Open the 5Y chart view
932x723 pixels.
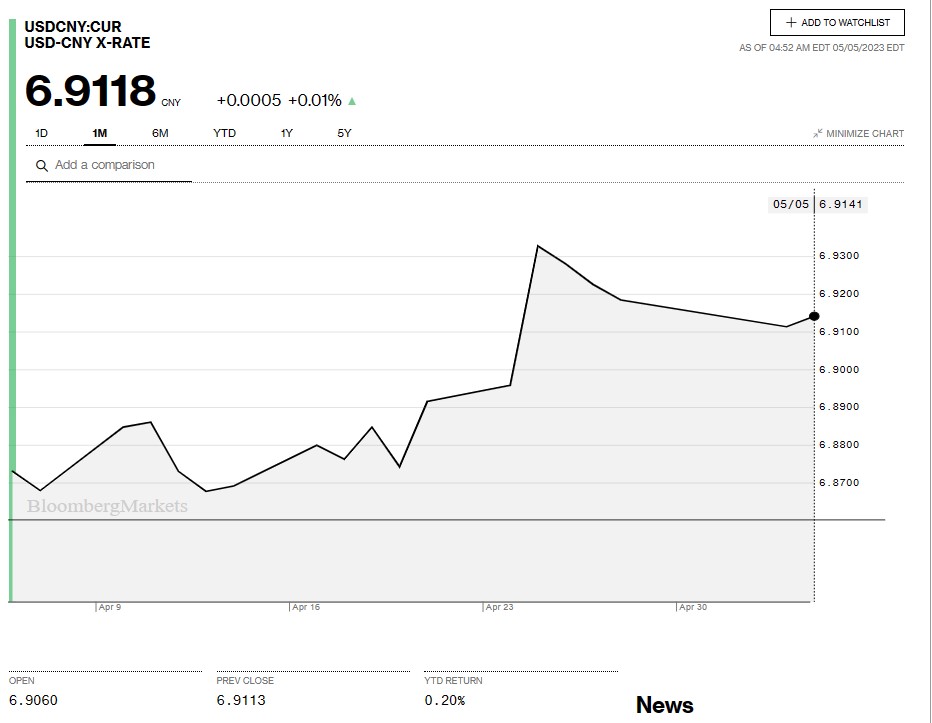[344, 133]
